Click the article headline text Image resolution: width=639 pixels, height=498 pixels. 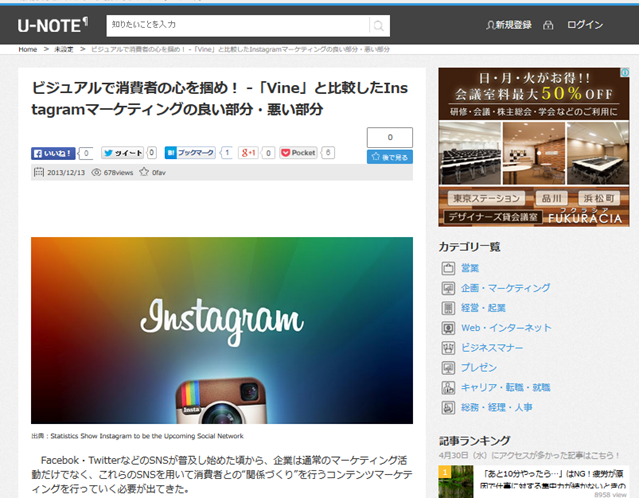coord(220,99)
